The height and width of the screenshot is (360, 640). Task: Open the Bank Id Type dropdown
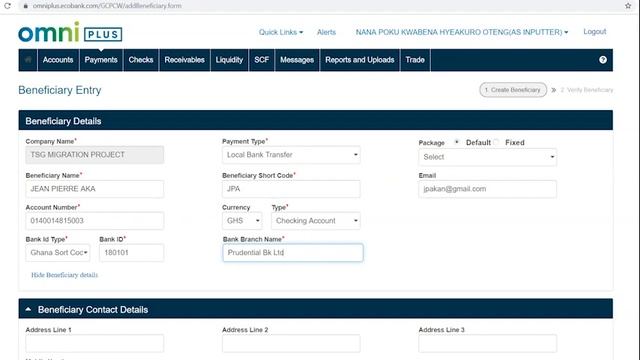[x=58, y=253]
